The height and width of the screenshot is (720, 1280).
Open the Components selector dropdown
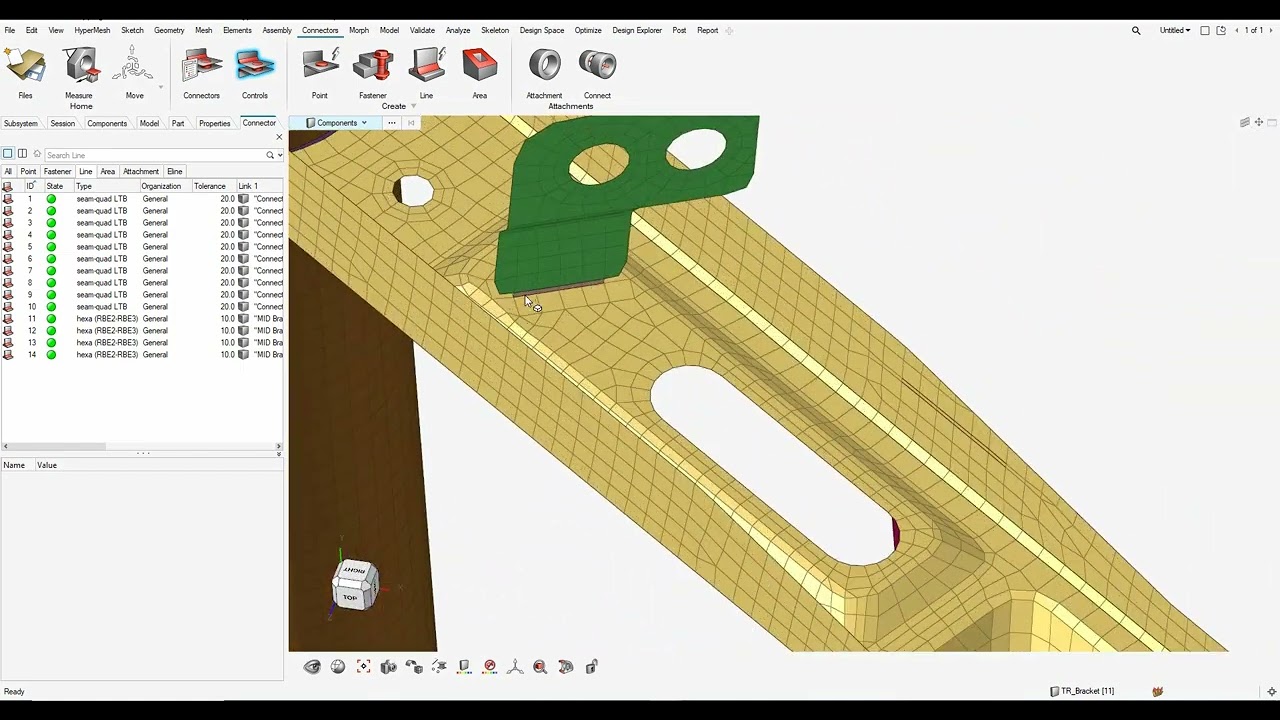[x=337, y=123]
